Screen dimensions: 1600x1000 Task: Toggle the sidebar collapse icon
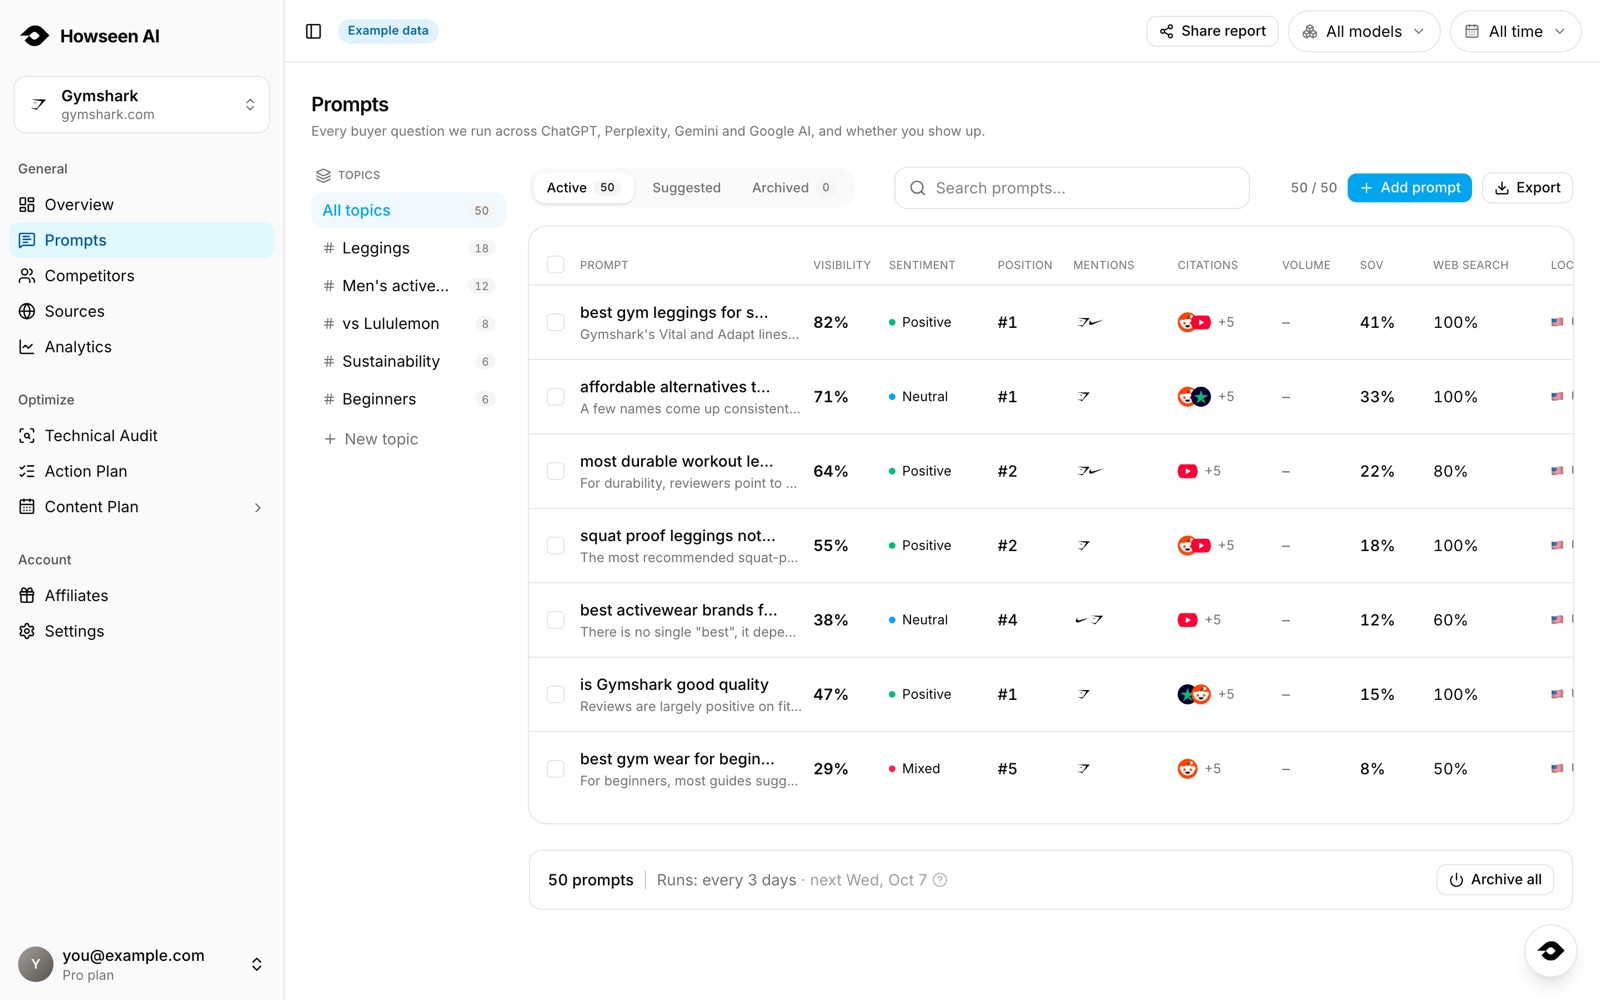[313, 31]
